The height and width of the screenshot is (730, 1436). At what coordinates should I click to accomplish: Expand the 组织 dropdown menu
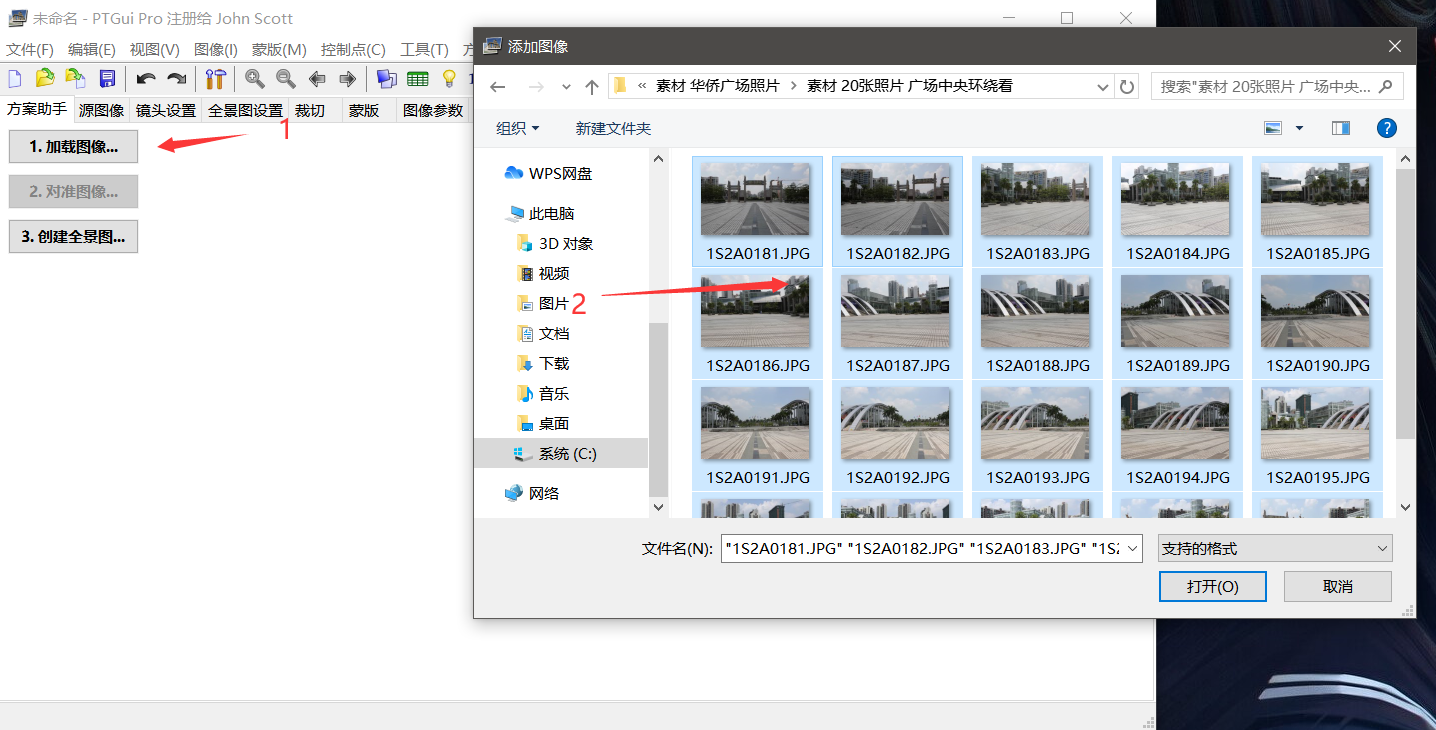coord(516,128)
